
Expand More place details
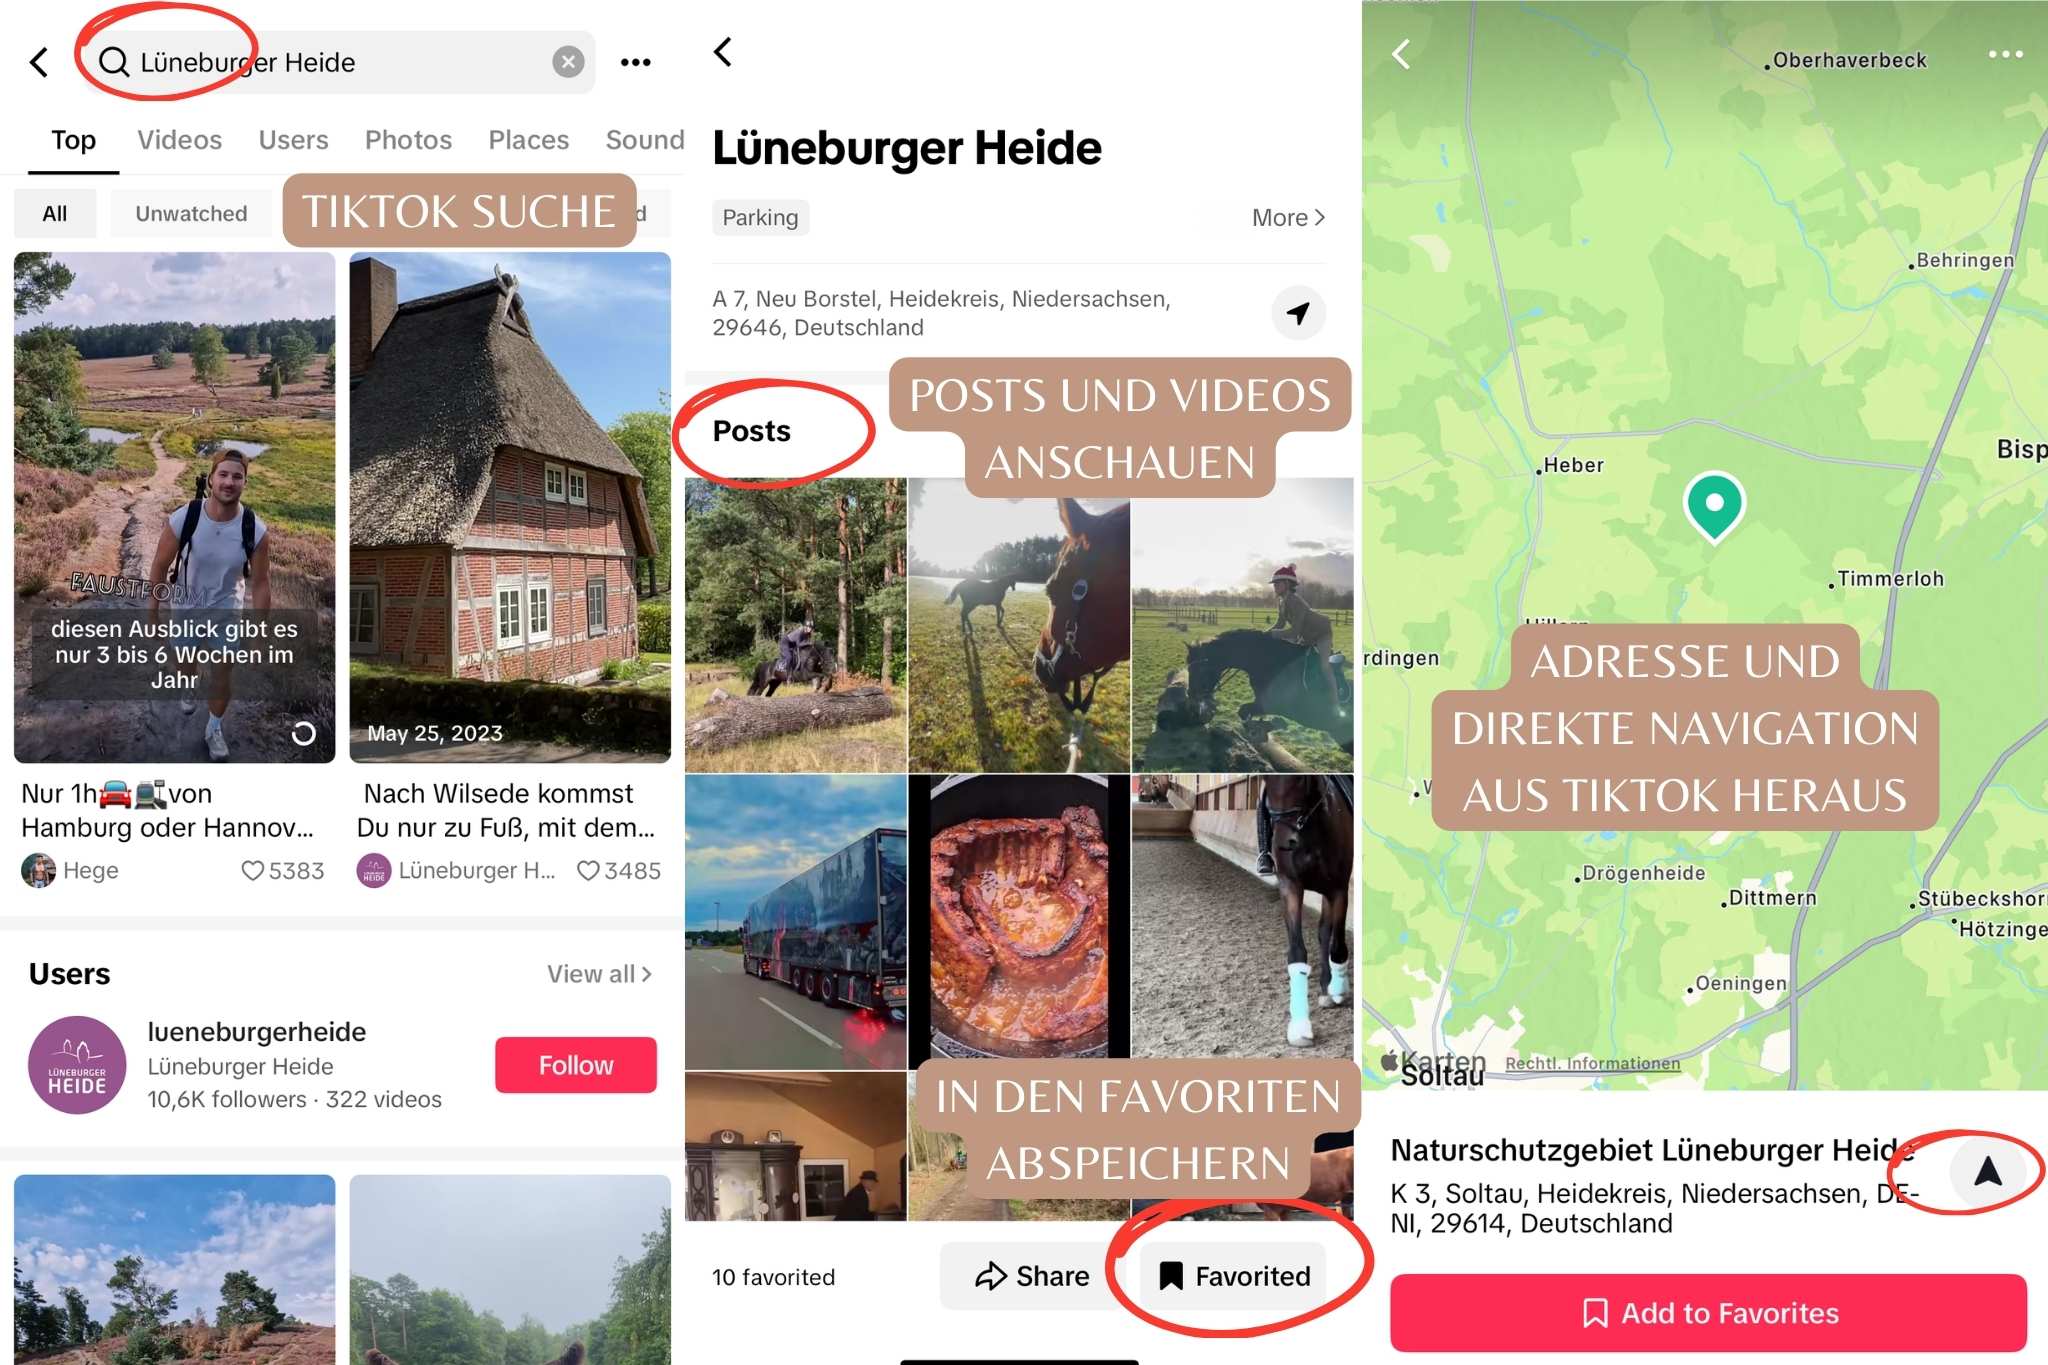tap(1288, 217)
